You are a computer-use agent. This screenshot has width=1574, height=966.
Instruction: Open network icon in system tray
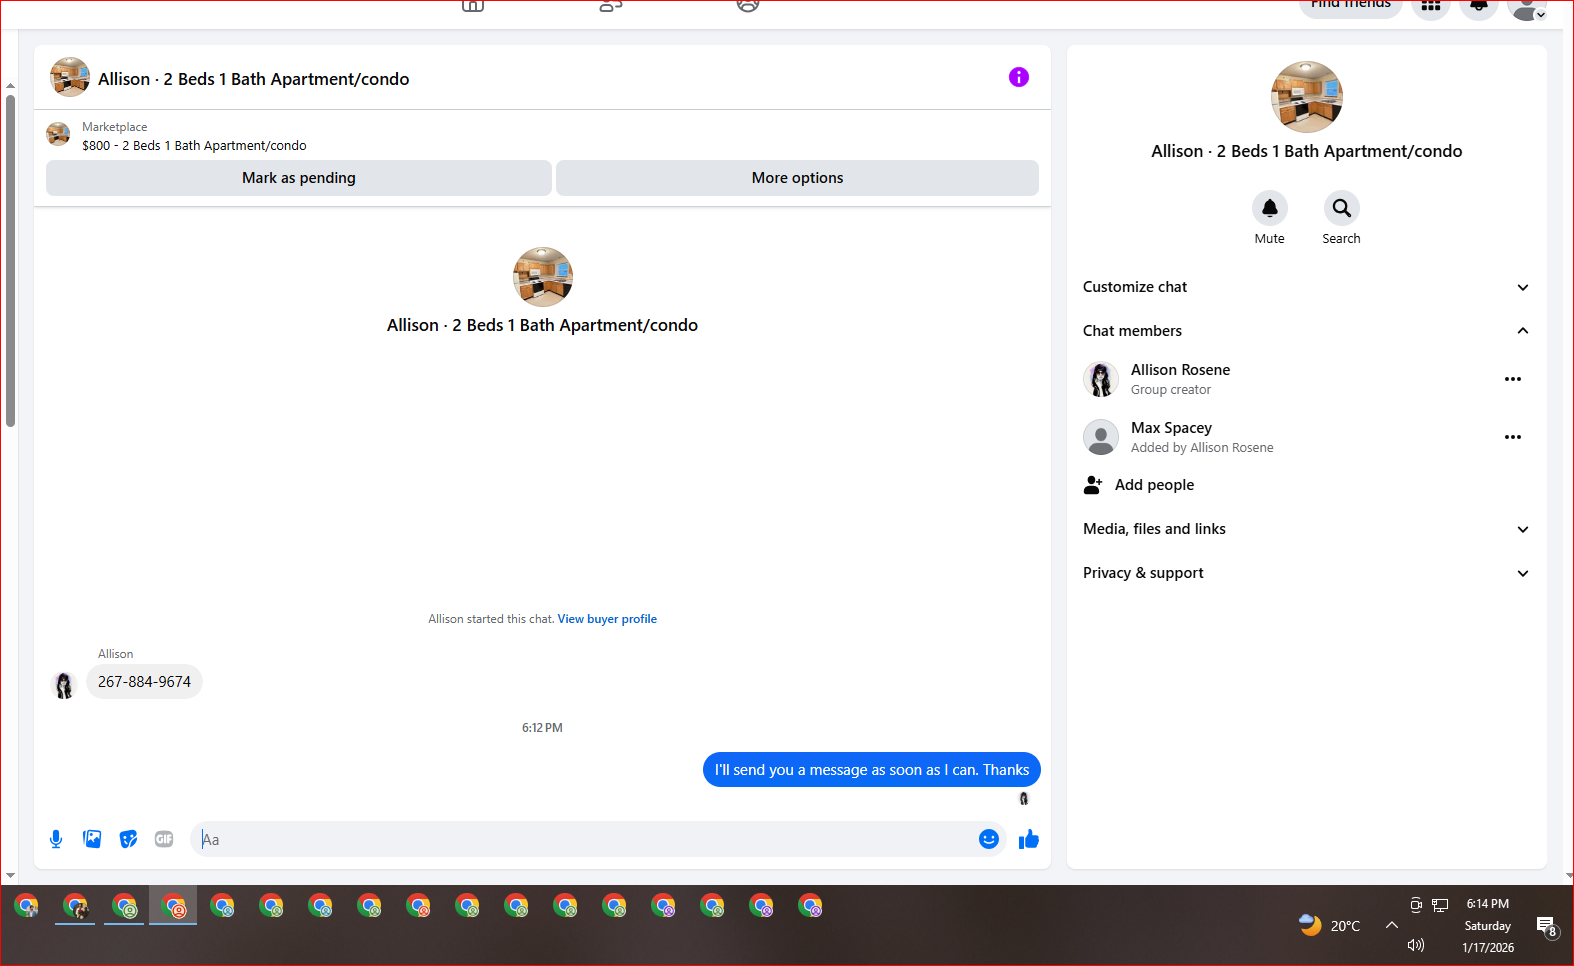(x=1440, y=905)
